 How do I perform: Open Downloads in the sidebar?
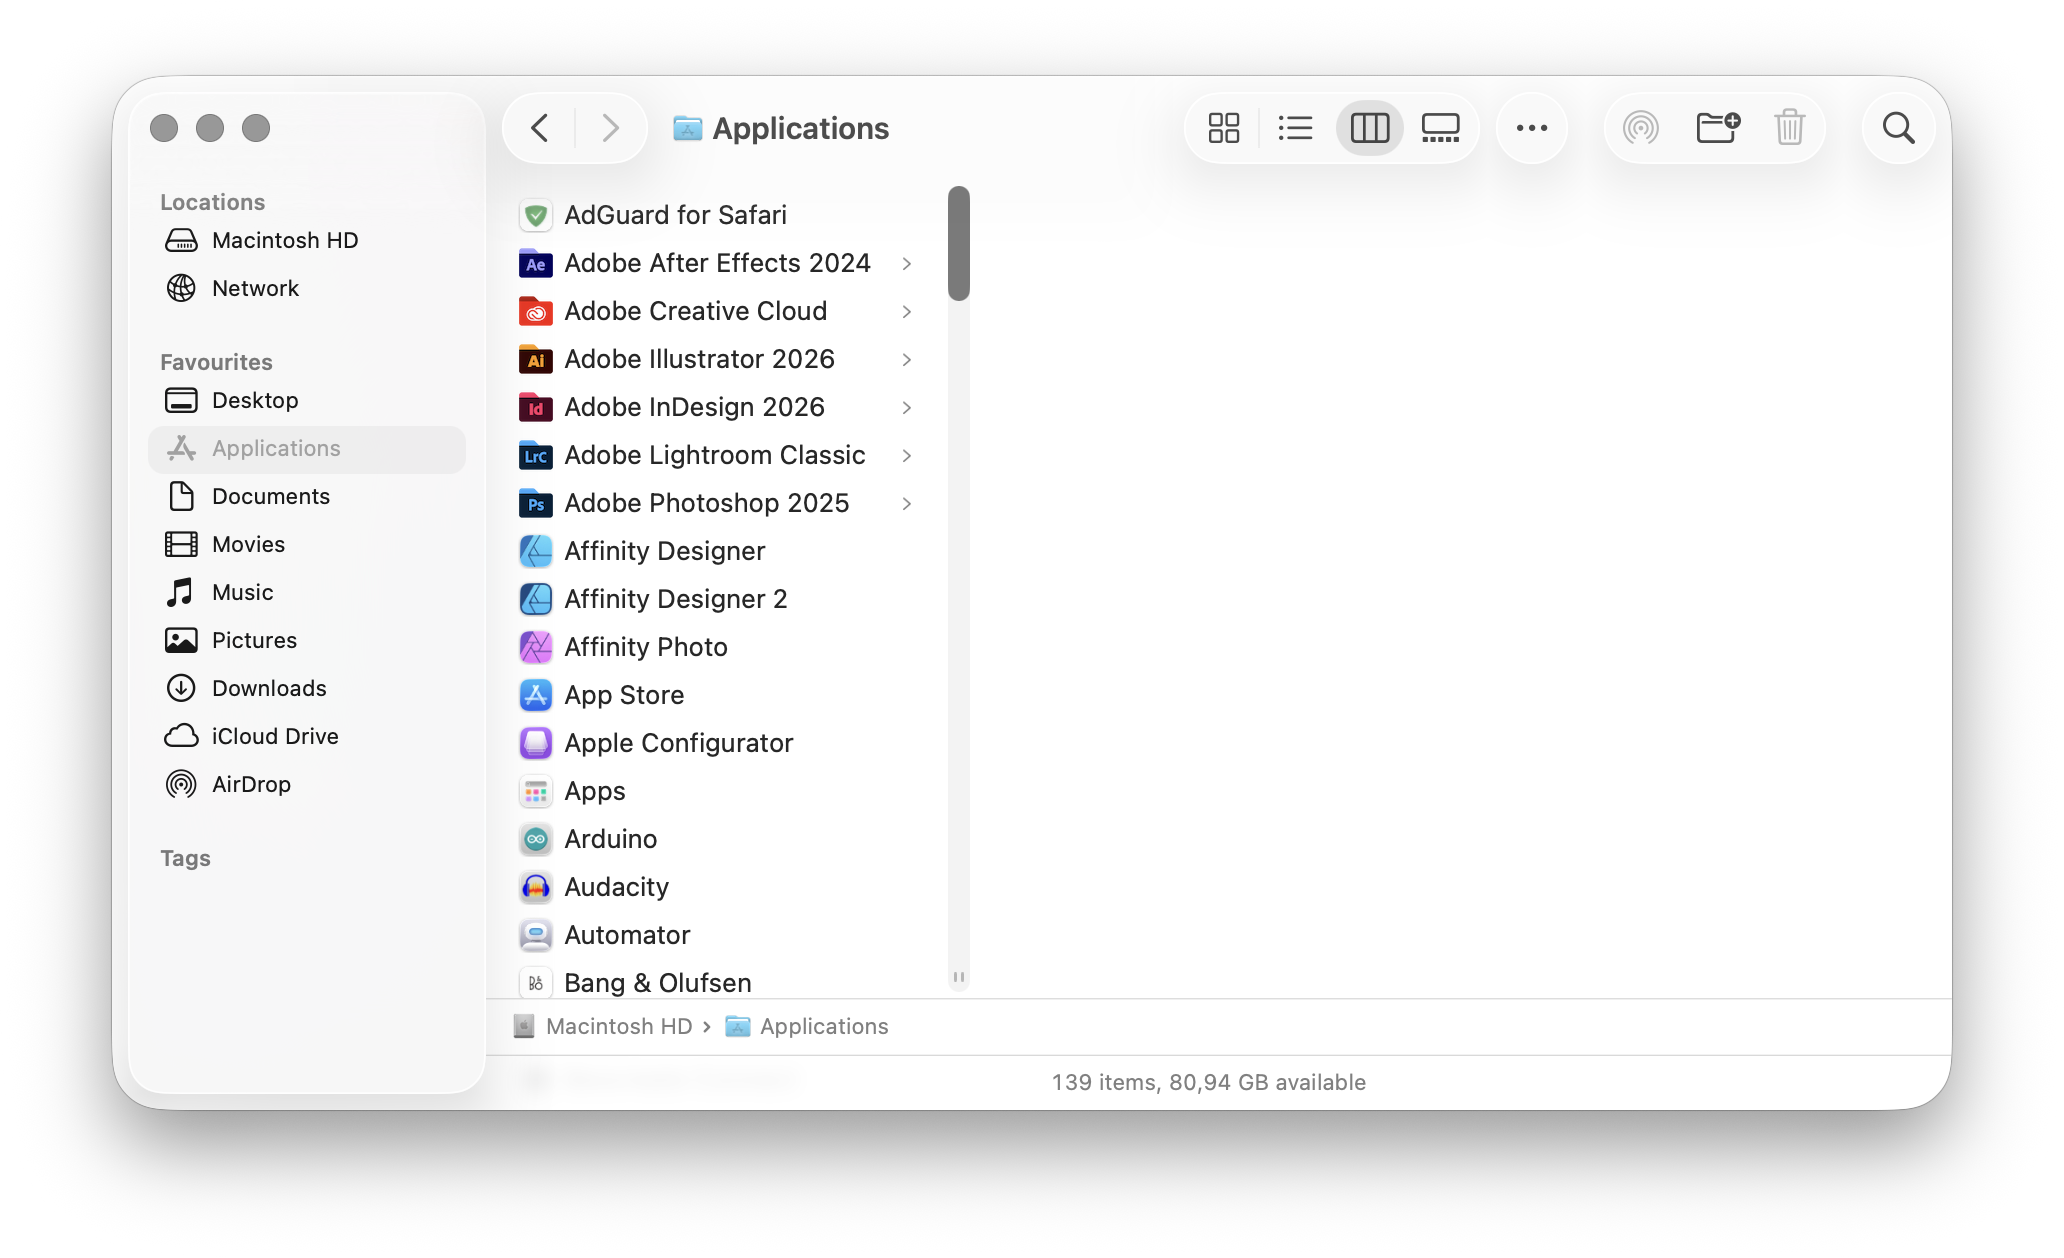(269, 688)
